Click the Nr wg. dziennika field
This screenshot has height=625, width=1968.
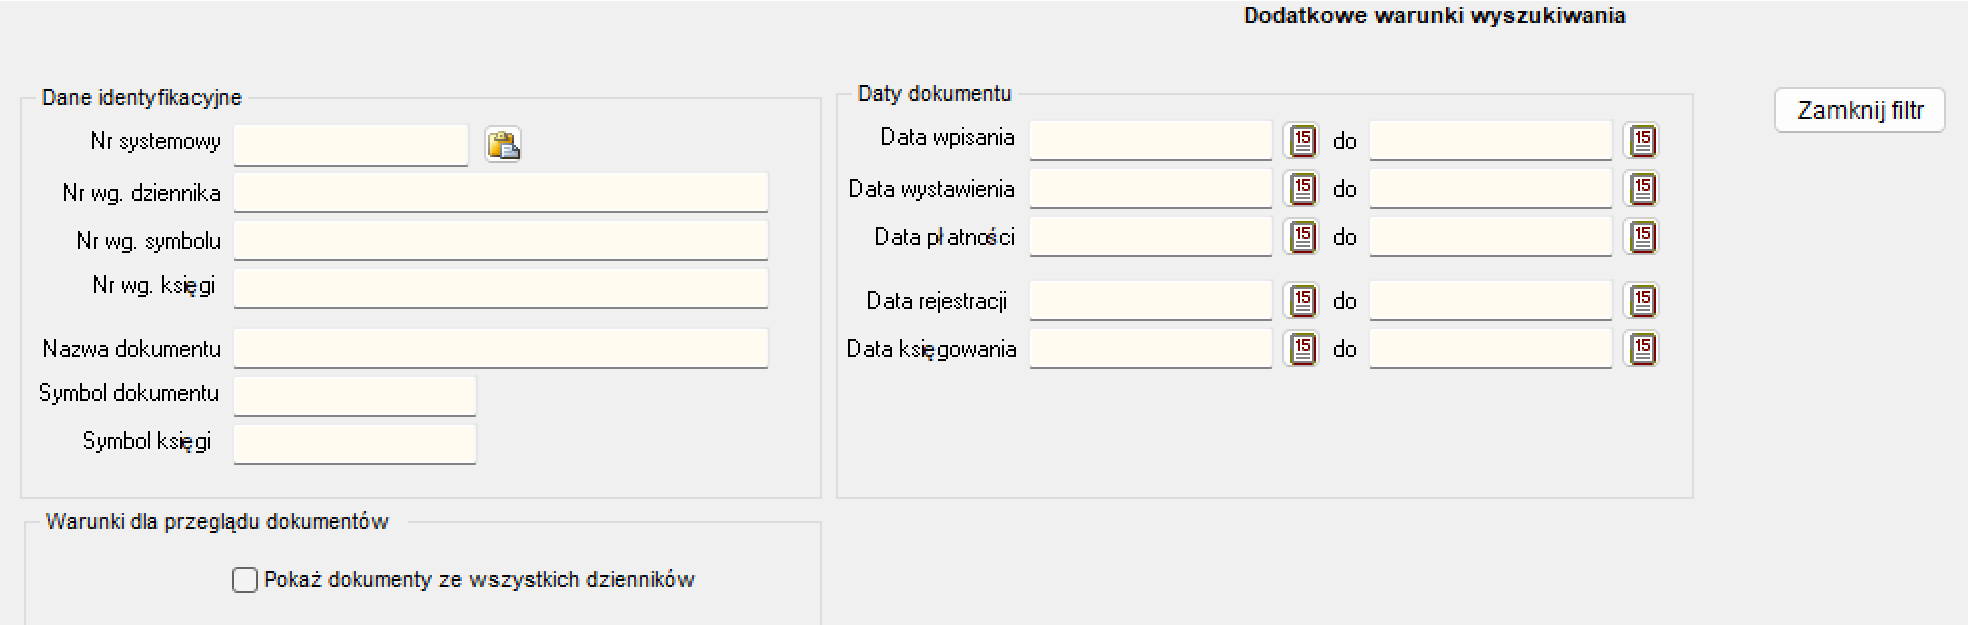pyautogui.click(x=501, y=192)
